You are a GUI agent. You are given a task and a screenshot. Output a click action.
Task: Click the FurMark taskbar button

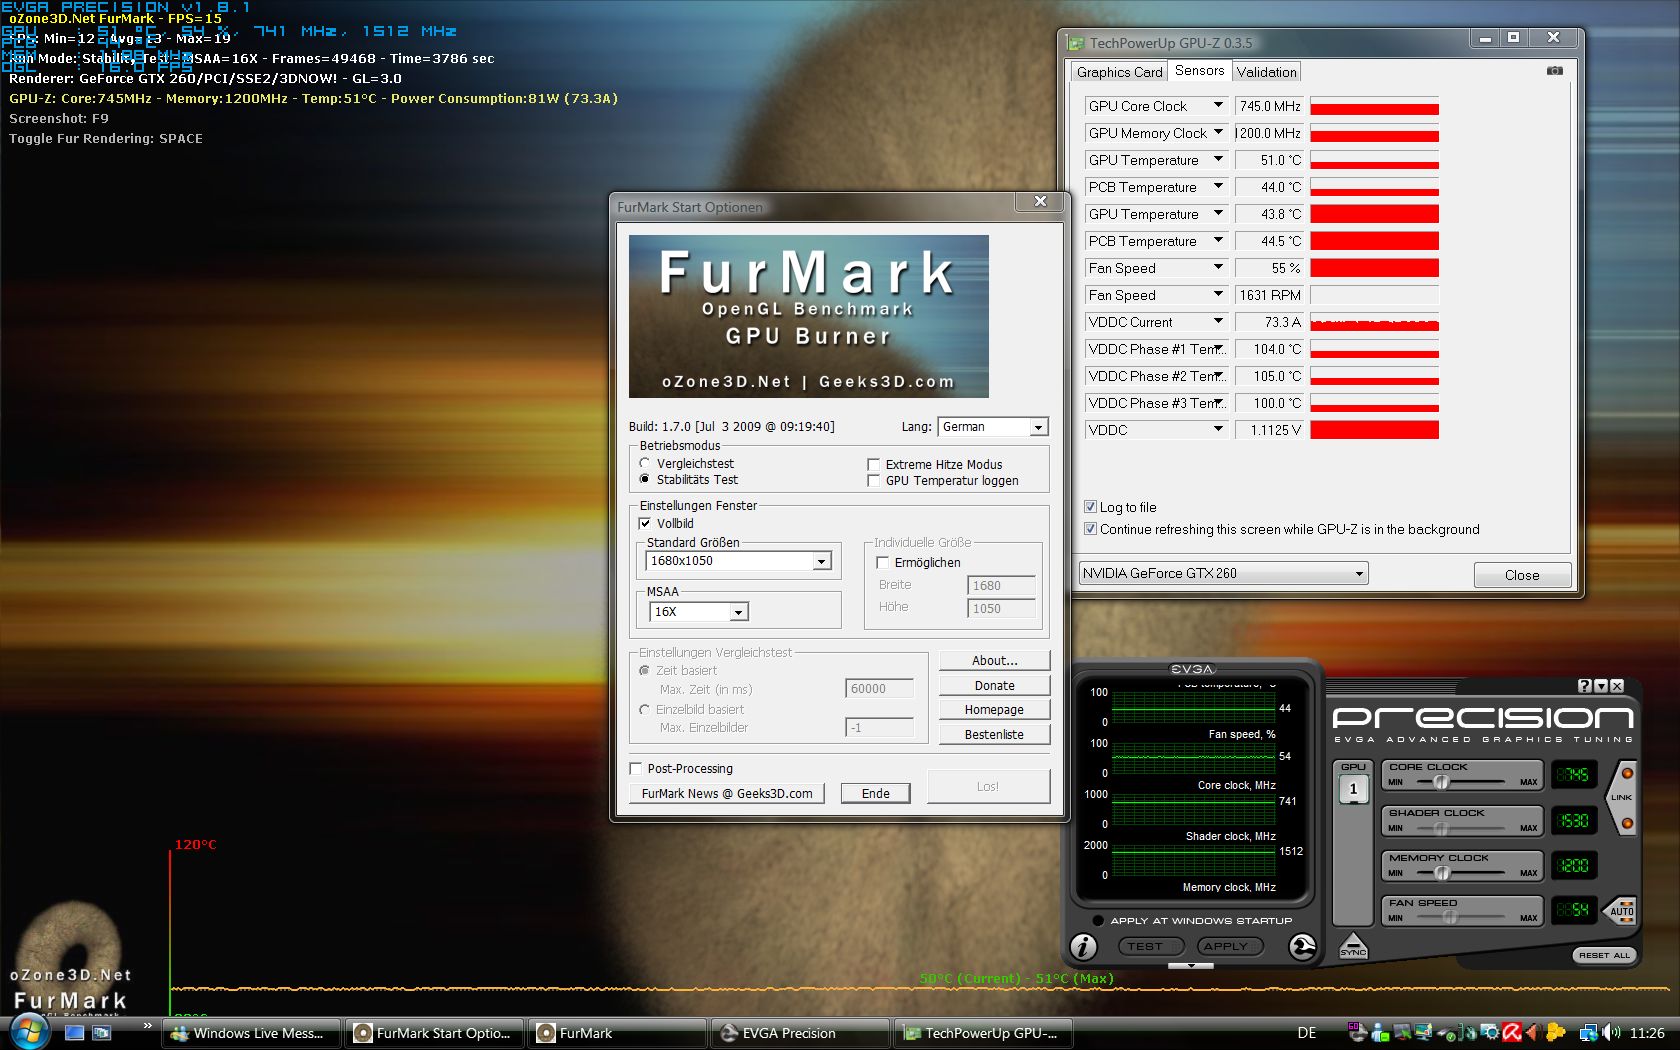(618, 1033)
